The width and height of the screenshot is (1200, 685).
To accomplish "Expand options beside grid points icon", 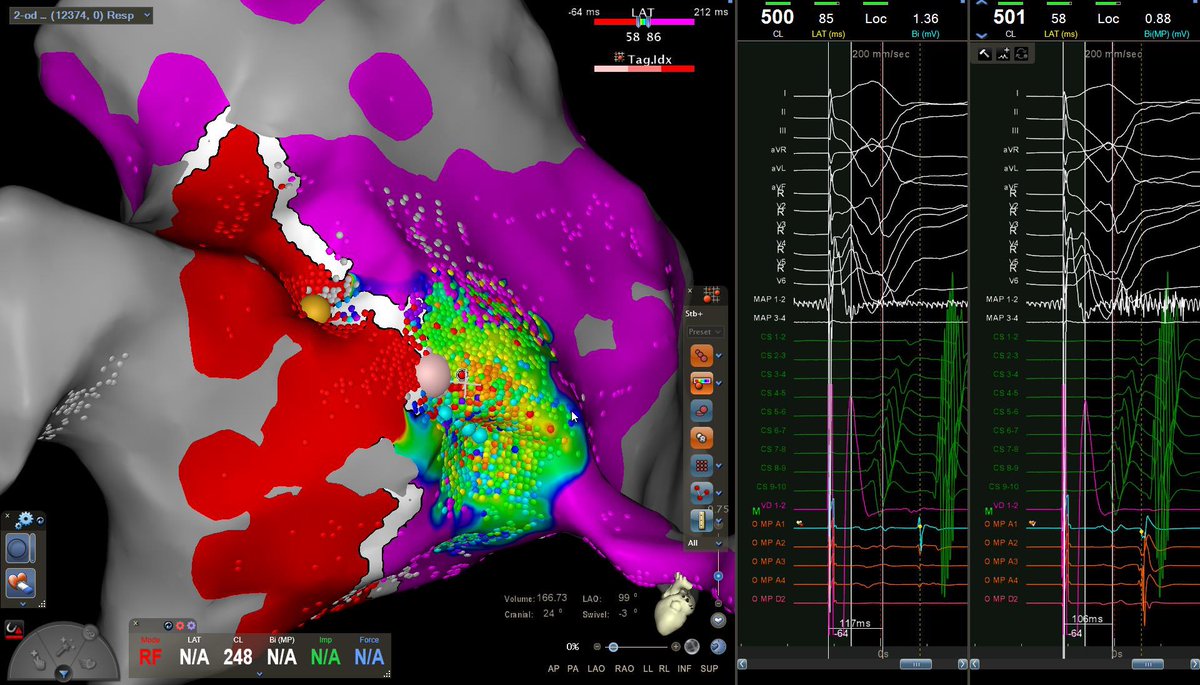I will [719, 465].
